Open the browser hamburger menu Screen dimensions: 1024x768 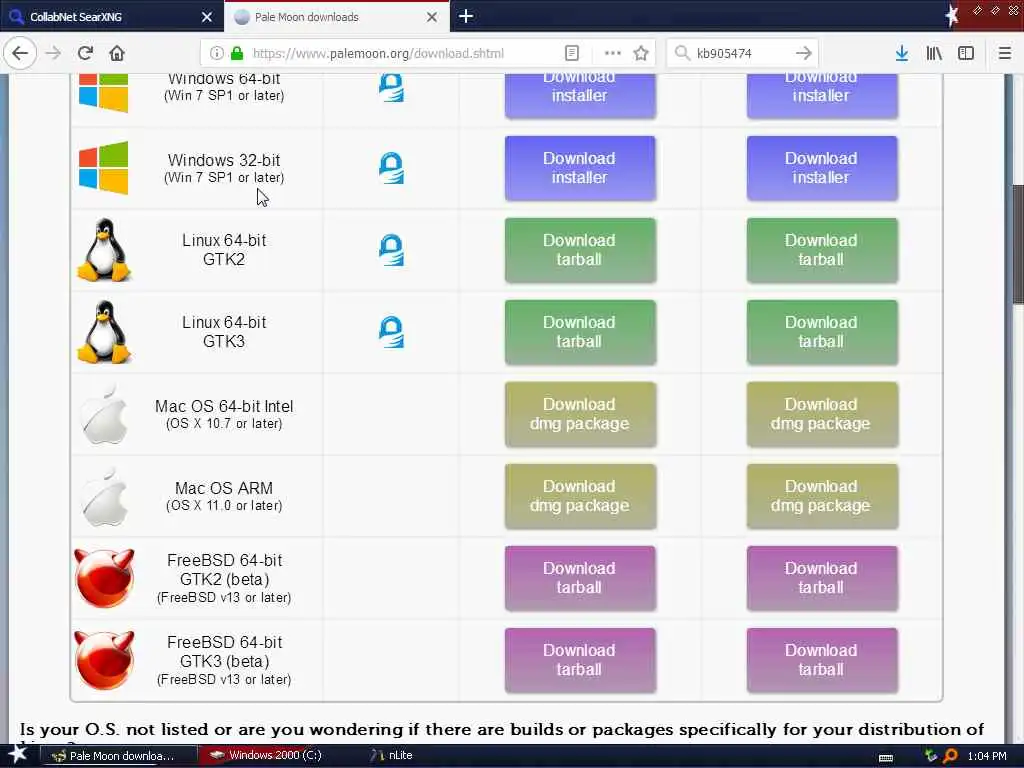(1004, 53)
